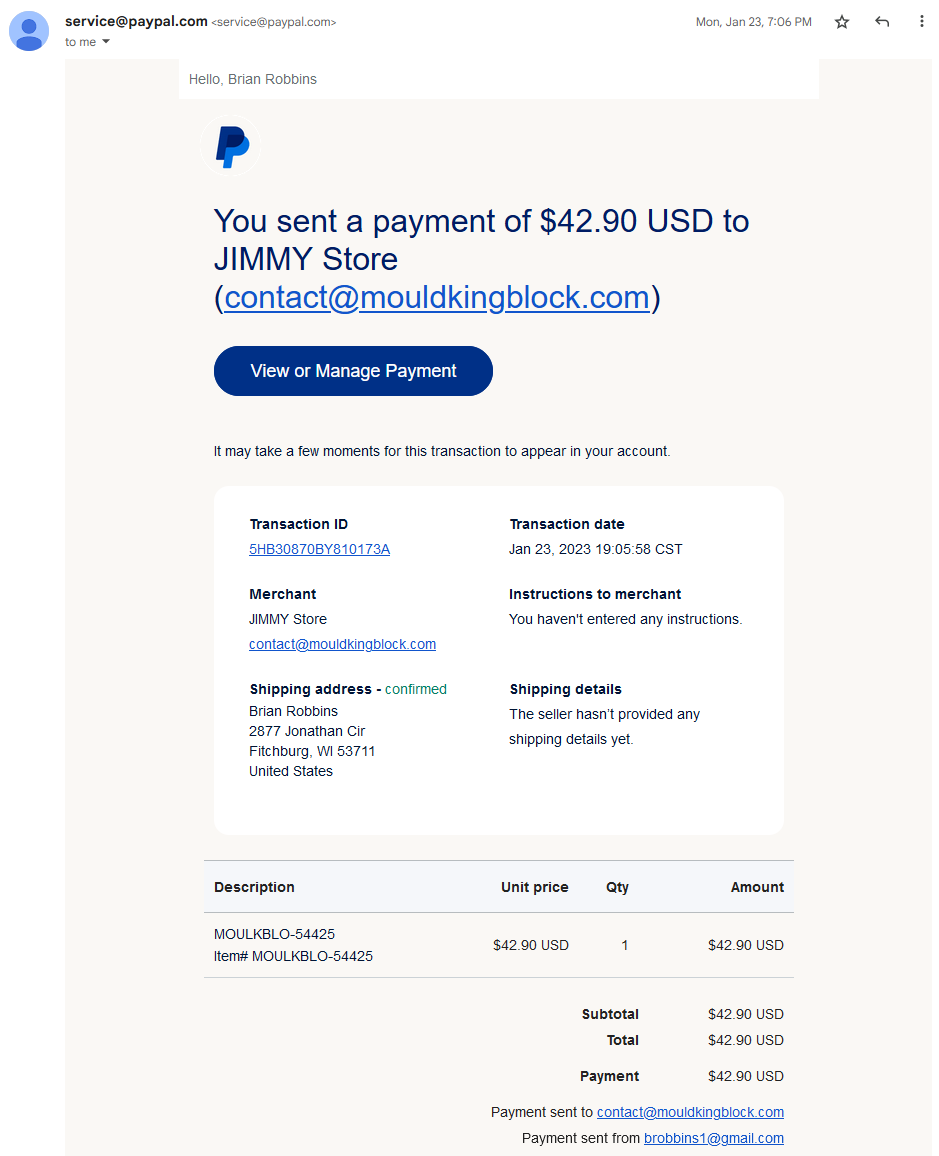Click the confirmed shipping address status
Screen dimensions: 939x1156
416,689
